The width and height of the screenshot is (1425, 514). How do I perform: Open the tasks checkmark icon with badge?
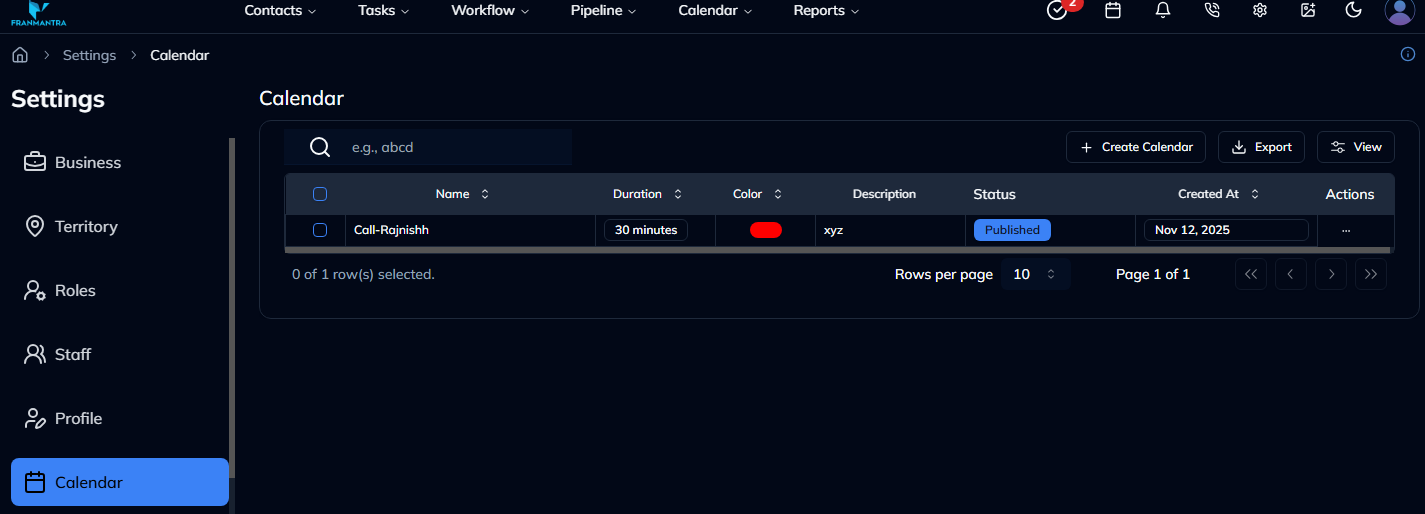pos(1057,10)
